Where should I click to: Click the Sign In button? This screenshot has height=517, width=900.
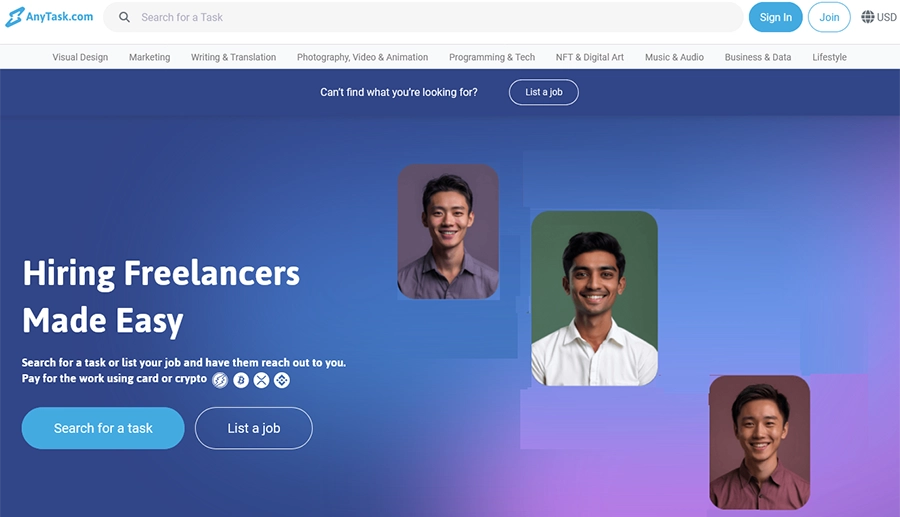[x=775, y=17]
